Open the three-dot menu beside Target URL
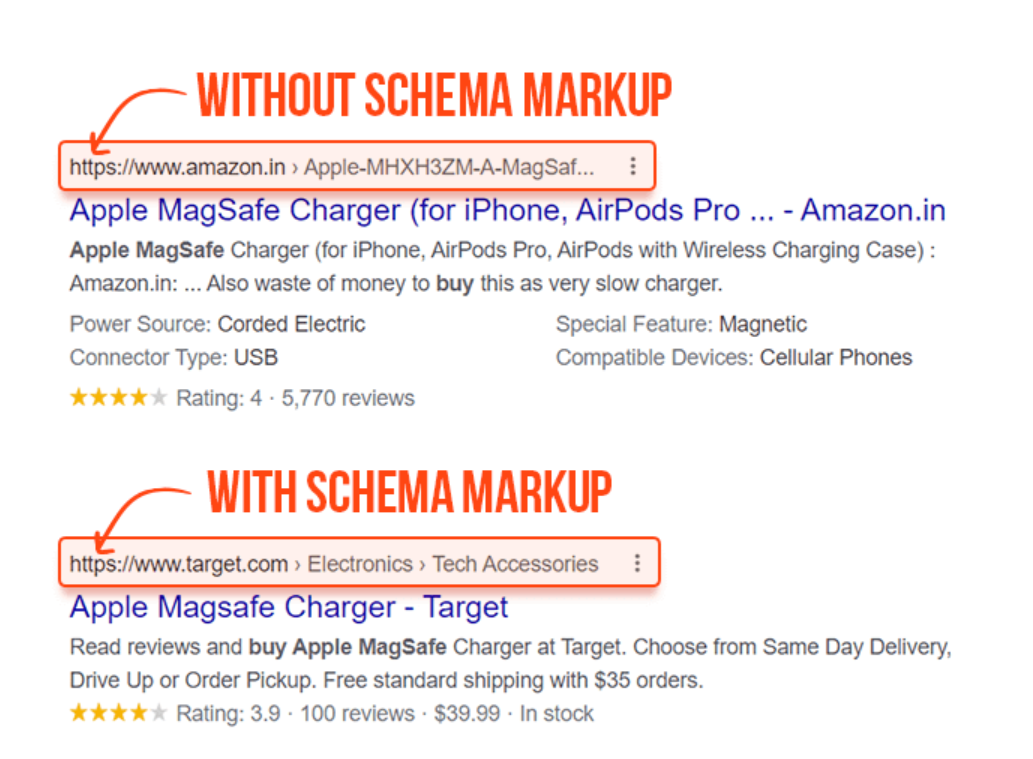 click(x=637, y=563)
